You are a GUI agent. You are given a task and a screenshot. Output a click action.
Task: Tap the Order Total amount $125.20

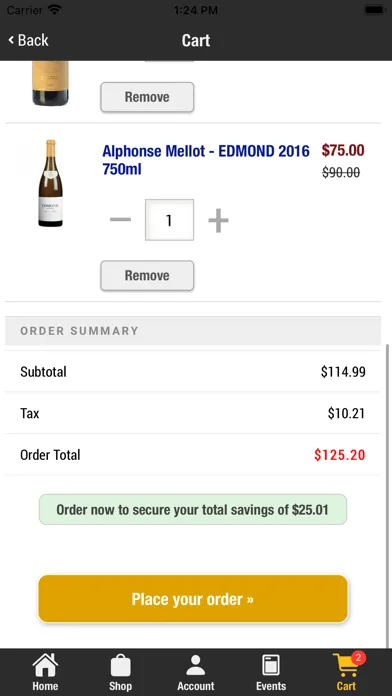[x=340, y=455]
